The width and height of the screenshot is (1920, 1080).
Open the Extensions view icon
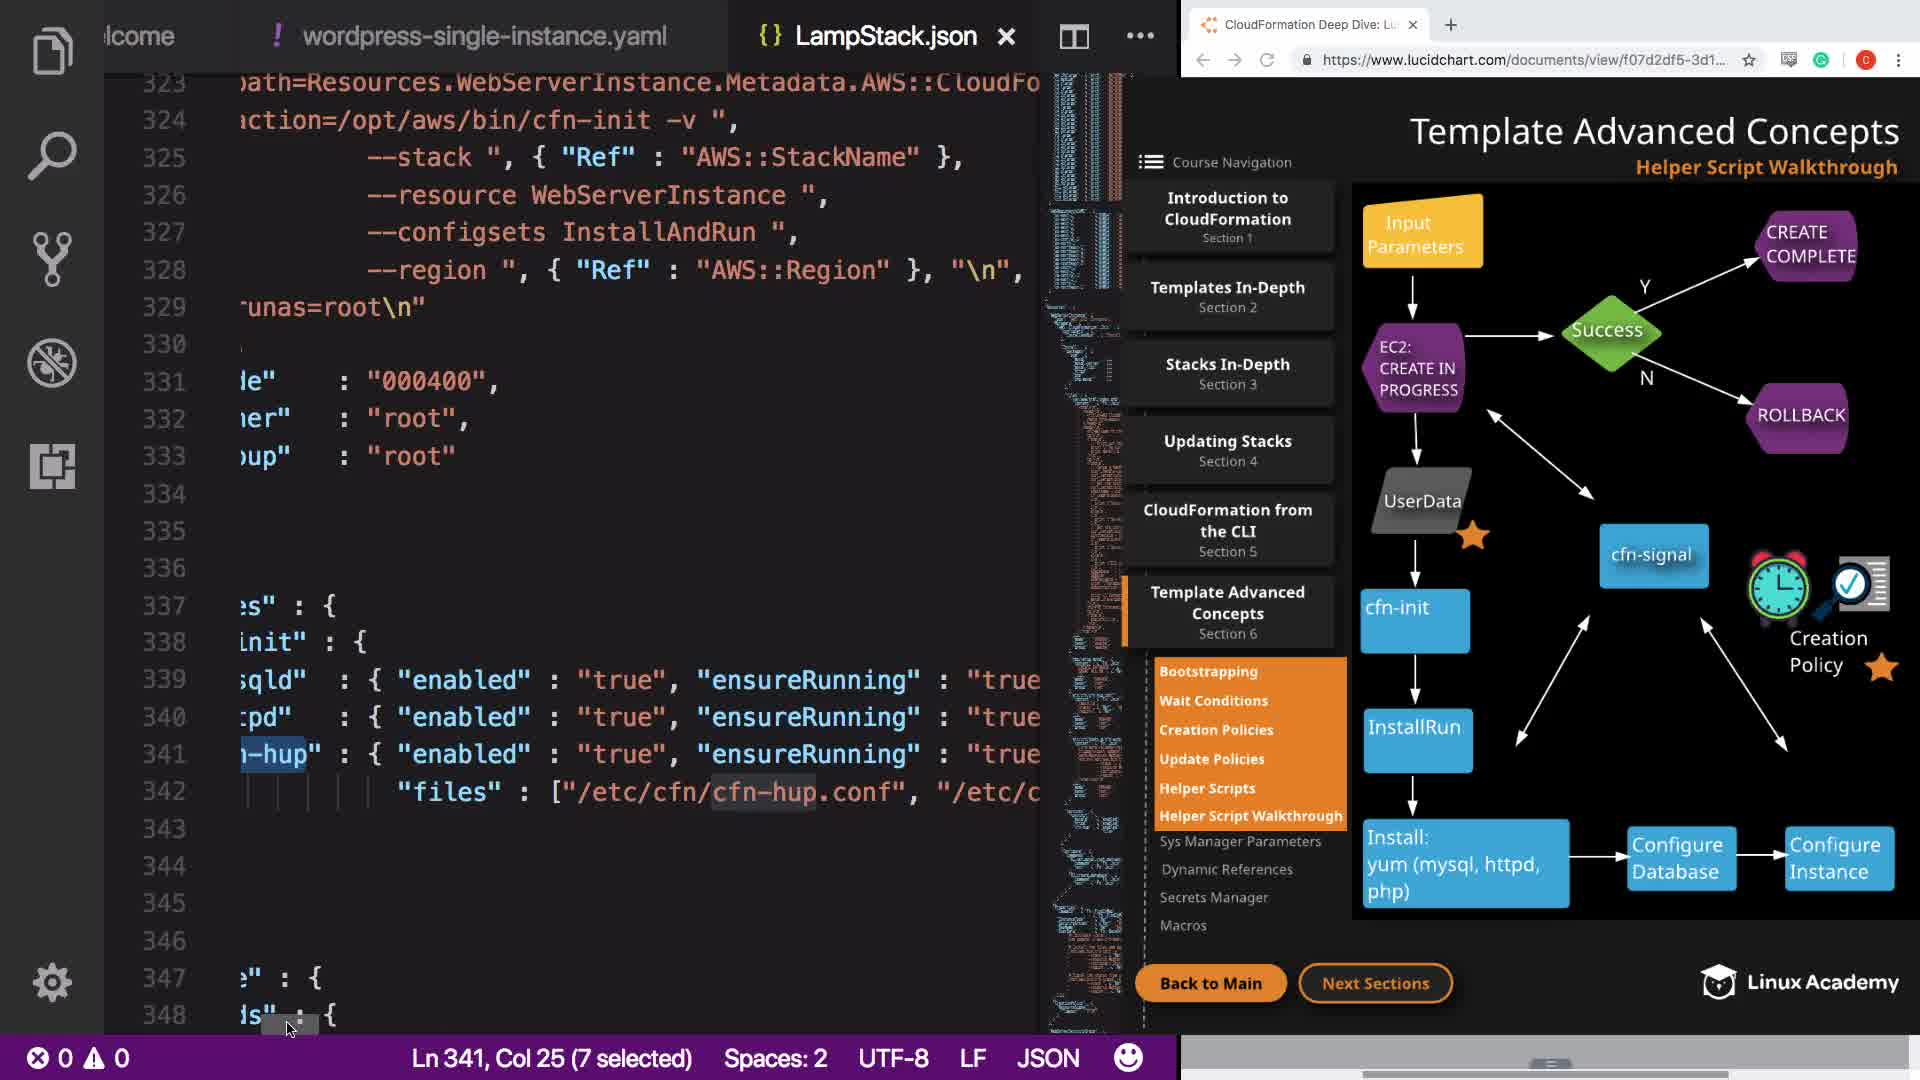tap(52, 466)
